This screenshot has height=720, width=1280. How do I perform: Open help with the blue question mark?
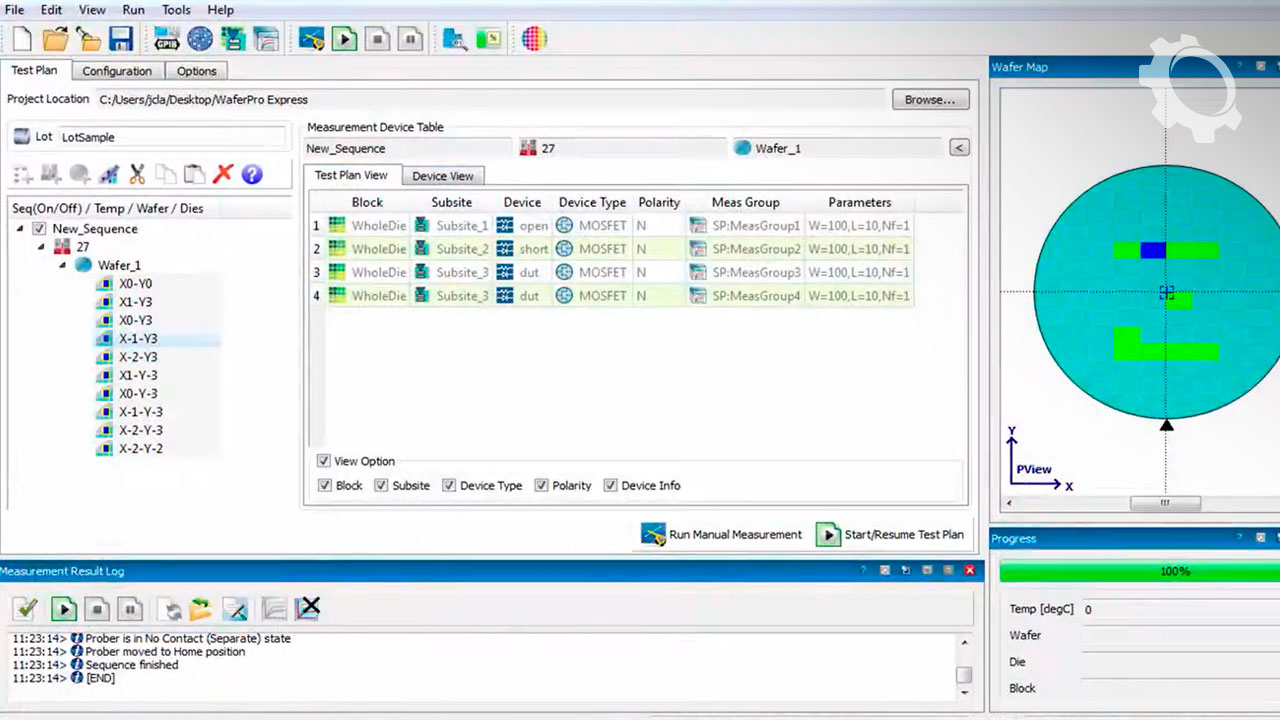click(252, 174)
